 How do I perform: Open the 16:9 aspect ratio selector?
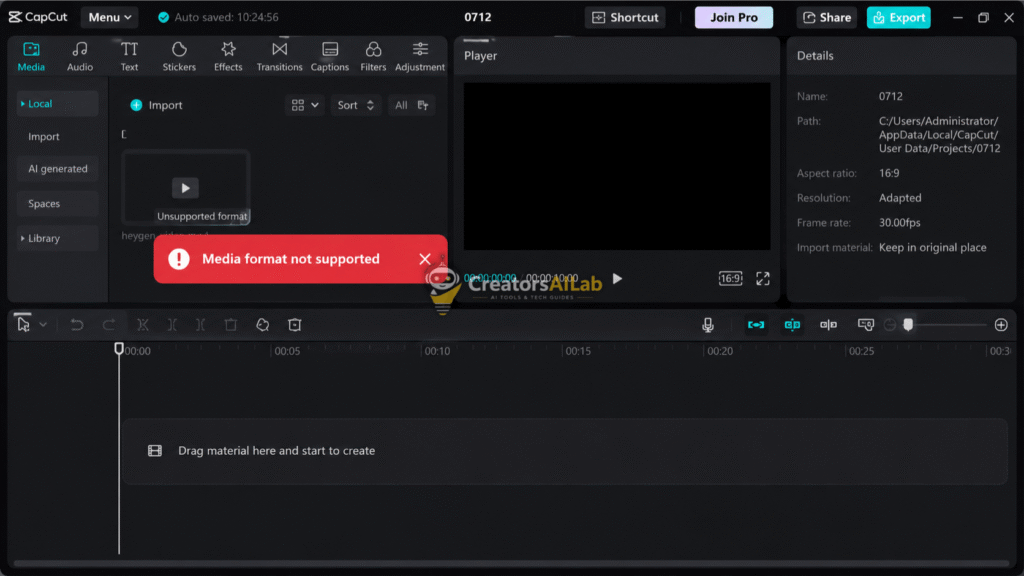(x=730, y=279)
